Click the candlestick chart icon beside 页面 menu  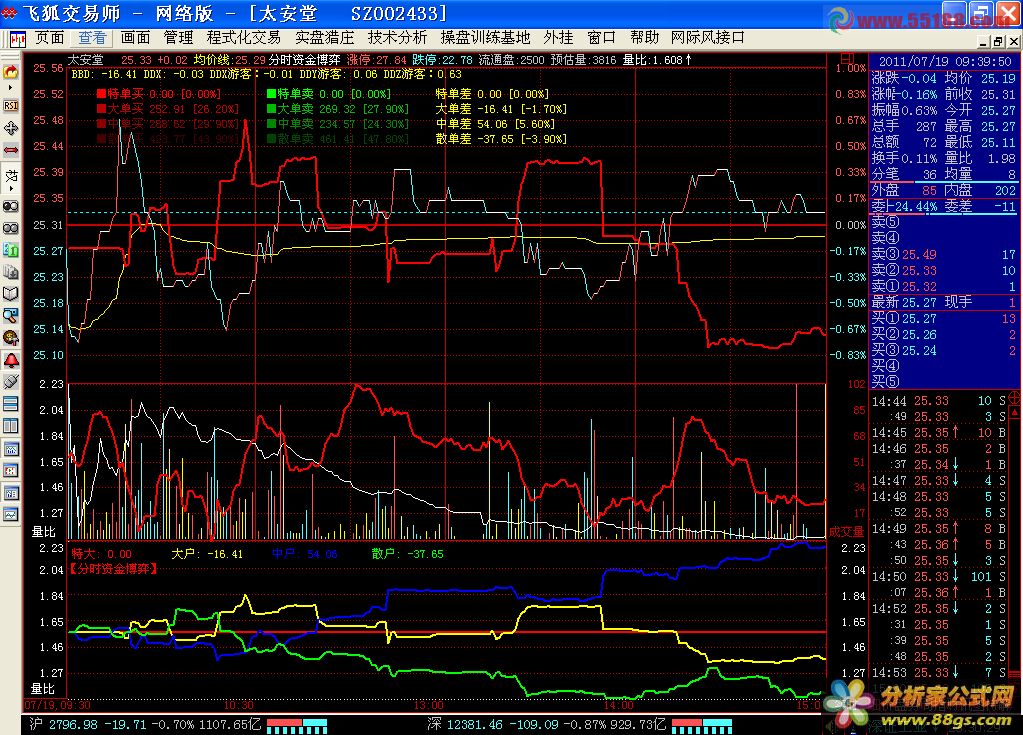18,39
